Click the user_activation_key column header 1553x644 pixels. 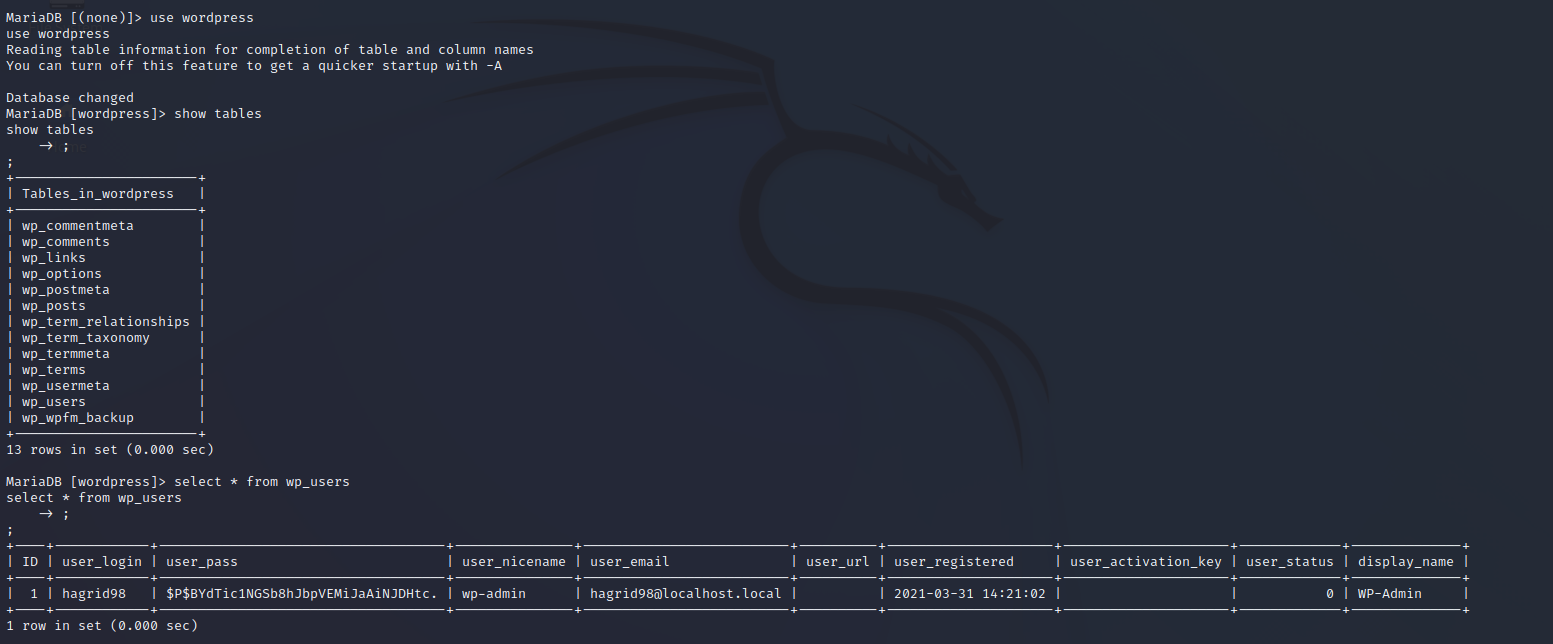(1146, 562)
